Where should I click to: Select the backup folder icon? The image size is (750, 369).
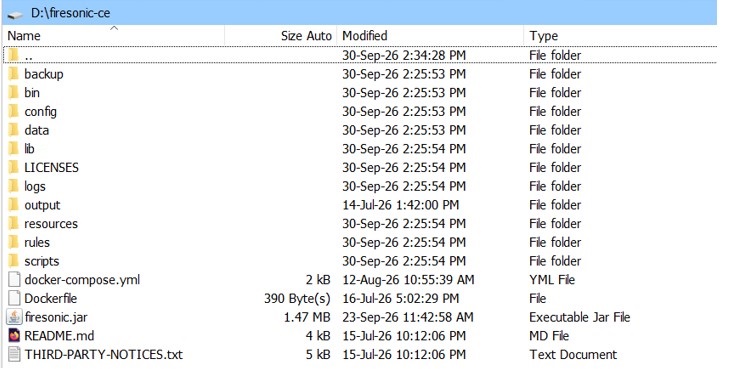[x=14, y=74]
